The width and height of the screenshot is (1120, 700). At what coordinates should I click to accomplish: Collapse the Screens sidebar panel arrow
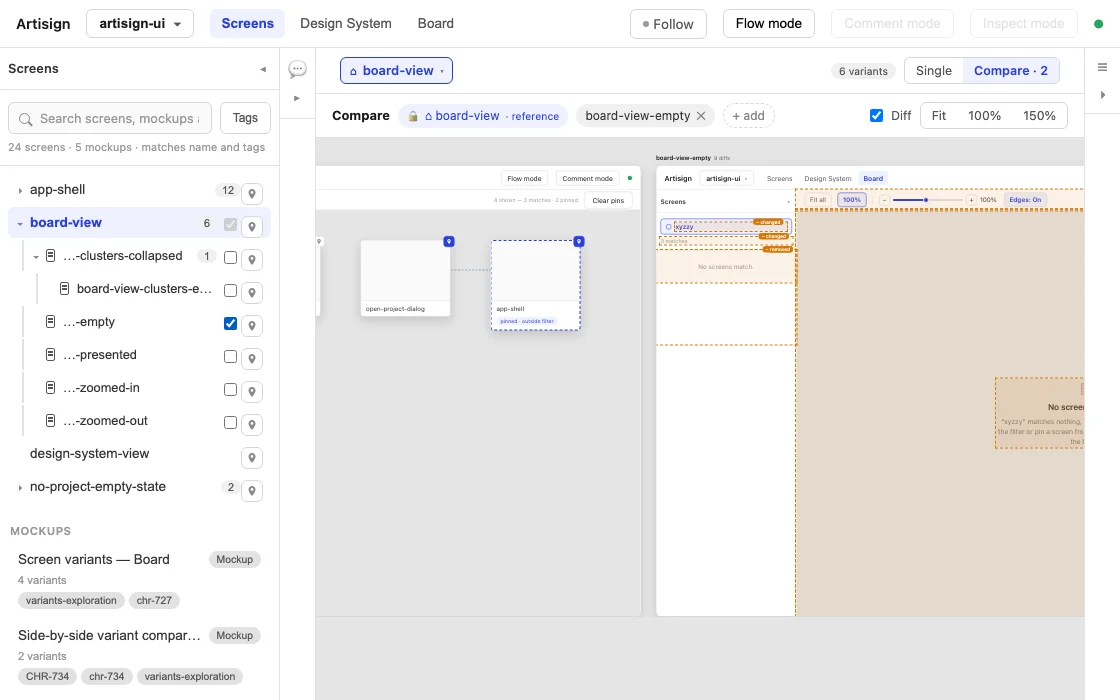(263, 69)
